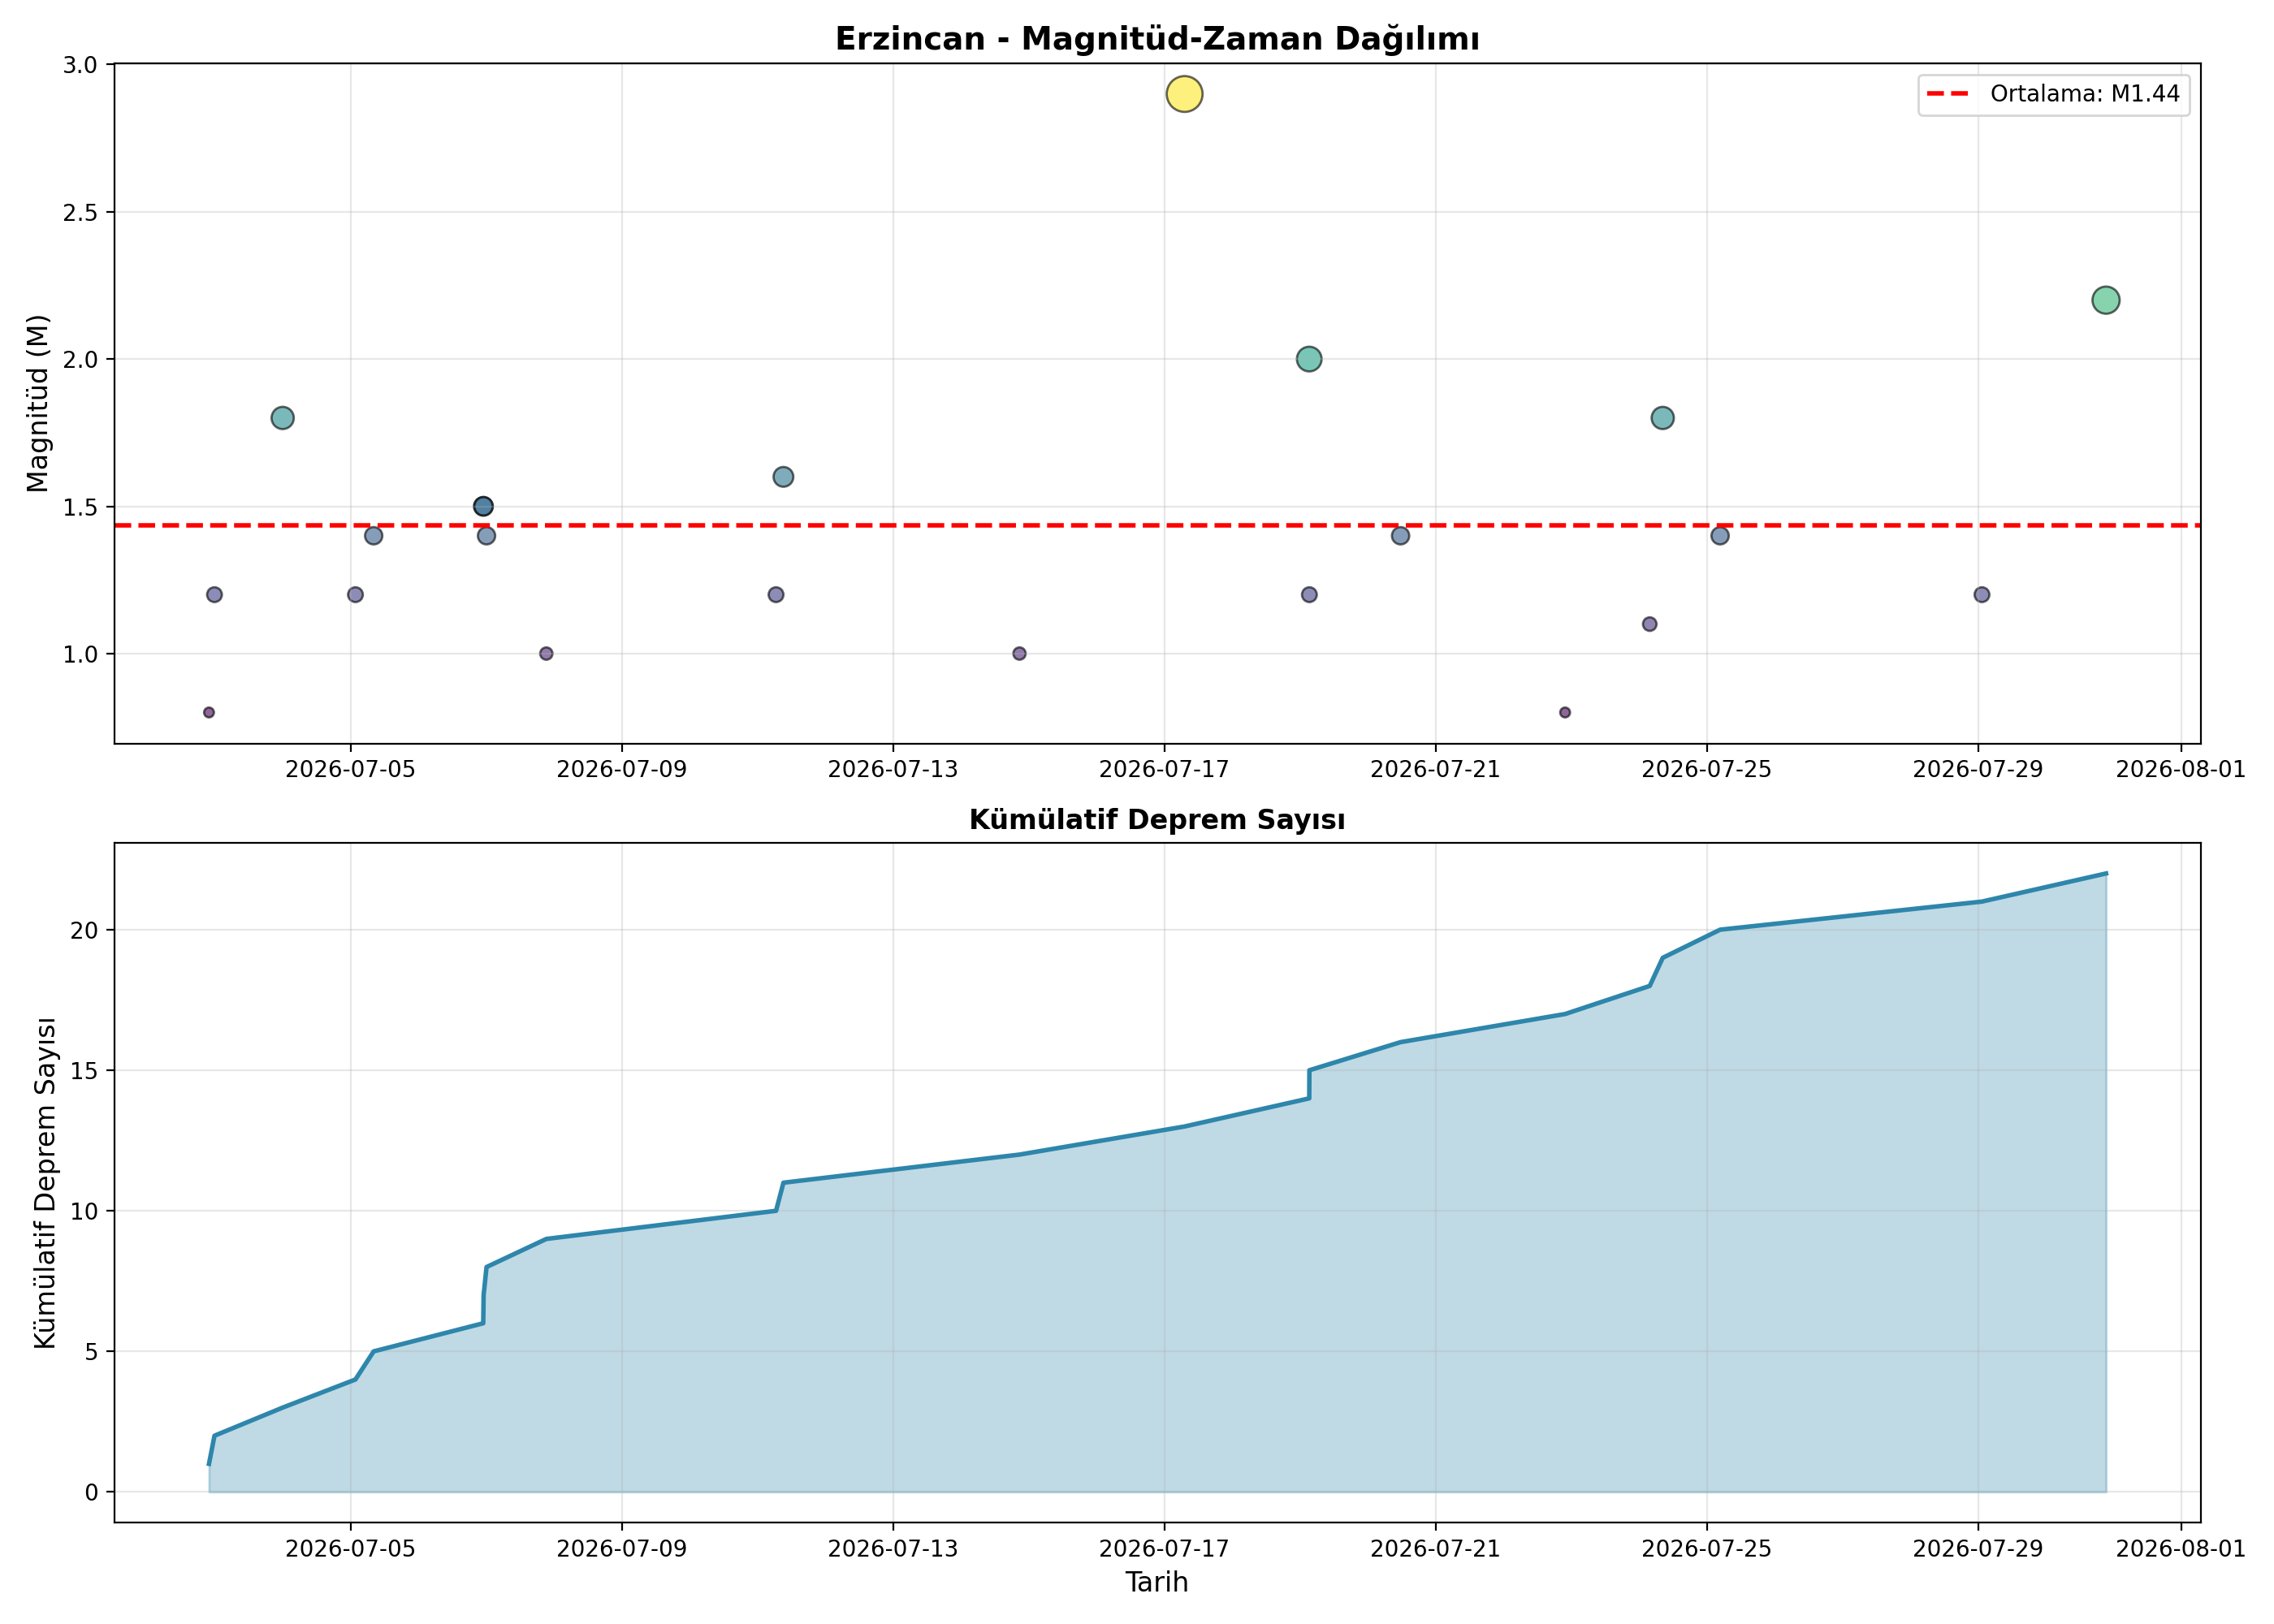This screenshot has height=1624, width=2274.
Task: Select the large yellow M2.9 data point
Action: click(1184, 94)
